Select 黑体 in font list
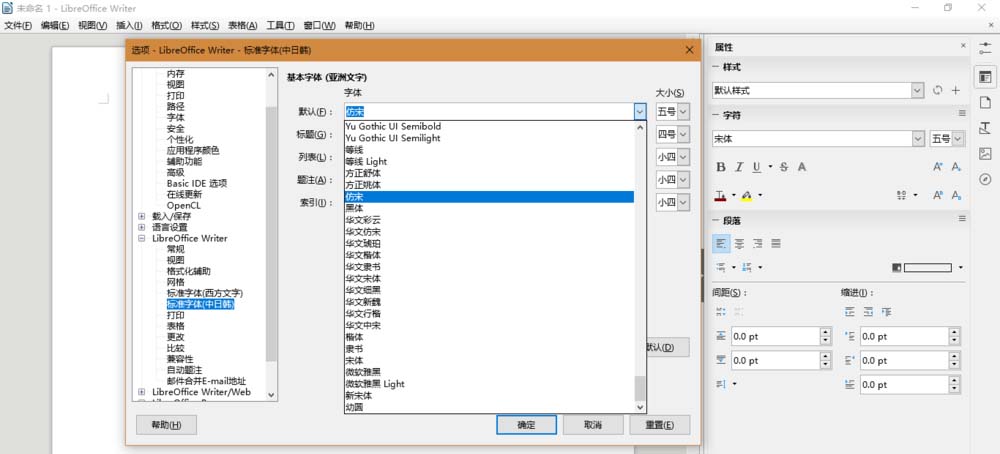1000x454 pixels. (x=489, y=208)
